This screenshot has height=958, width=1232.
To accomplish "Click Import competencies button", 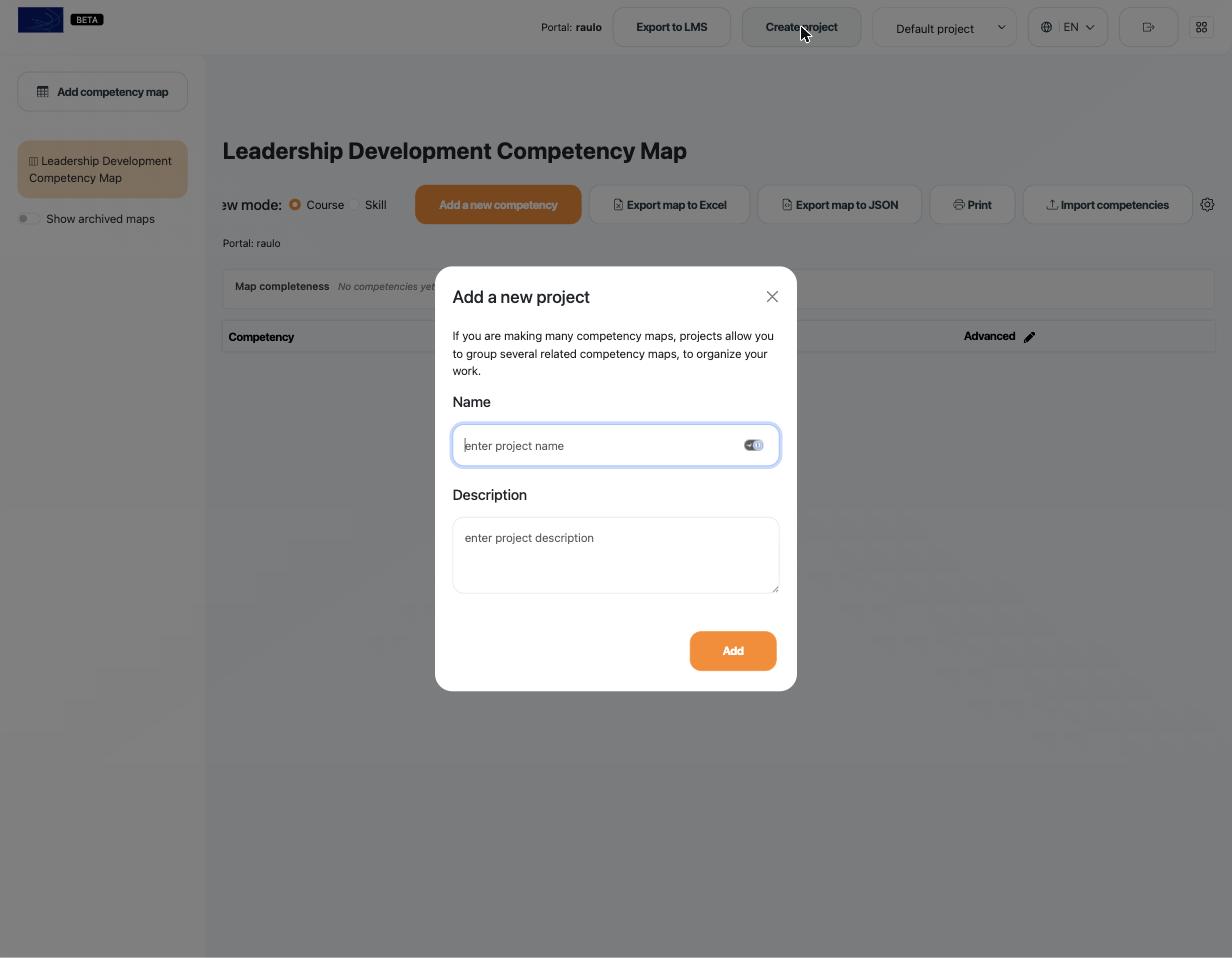I will coord(1107,205).
